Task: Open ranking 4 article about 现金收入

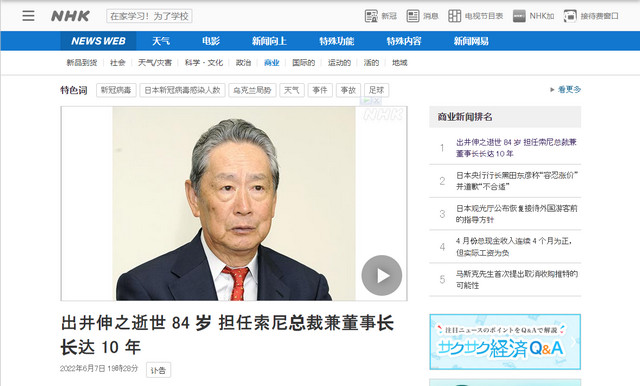Action: pyautogui.click(x=513, y=247)
